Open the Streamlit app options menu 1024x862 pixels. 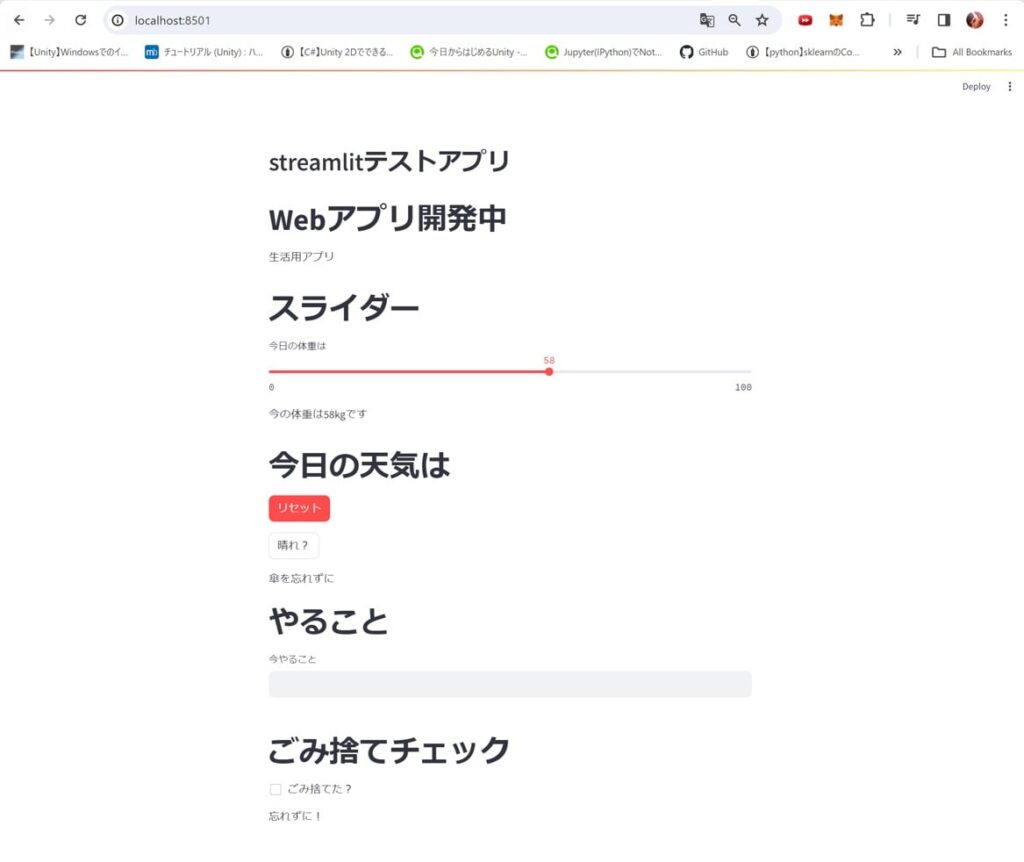pyautogui.click(x=1009, y=87)
